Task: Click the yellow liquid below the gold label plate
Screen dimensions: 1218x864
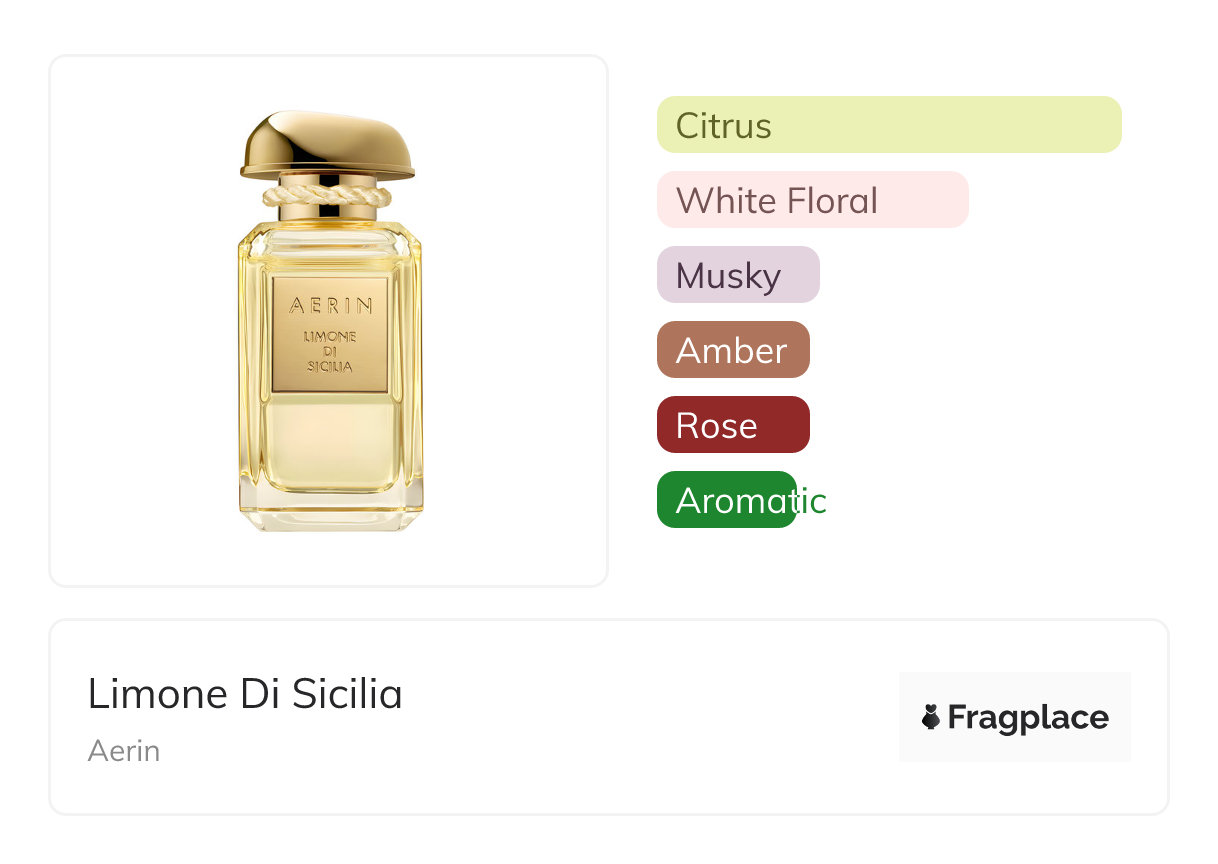Action: 330,440
